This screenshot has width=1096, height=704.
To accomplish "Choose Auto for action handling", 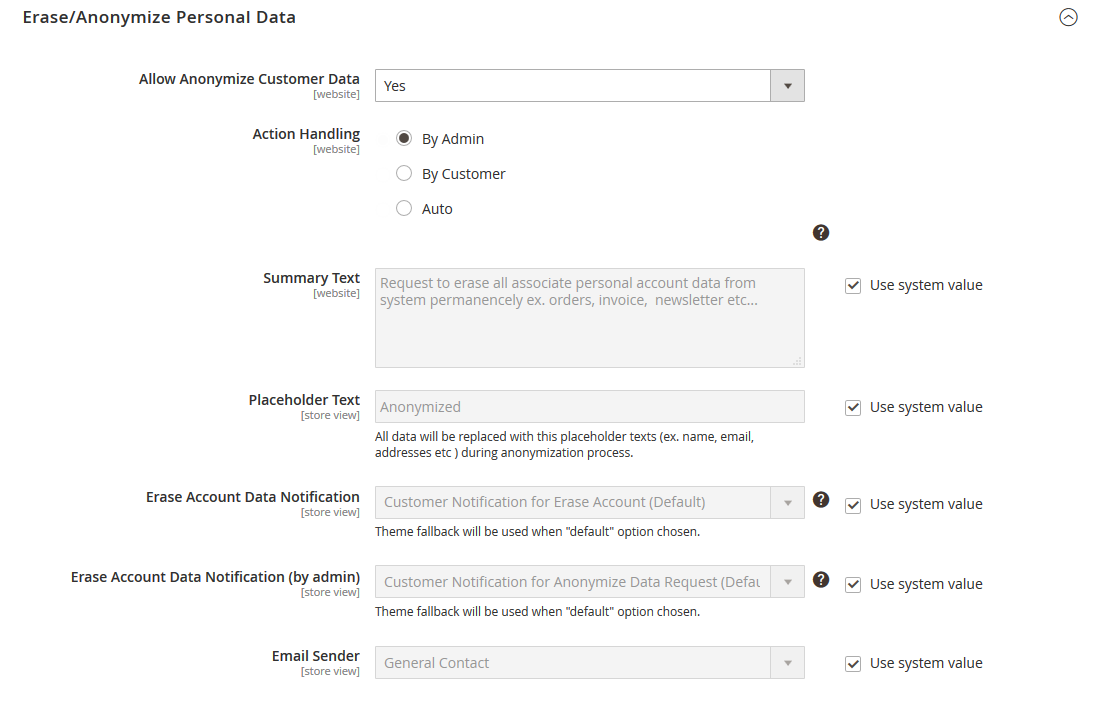I will pyautogui.click(x=404, y=209).
